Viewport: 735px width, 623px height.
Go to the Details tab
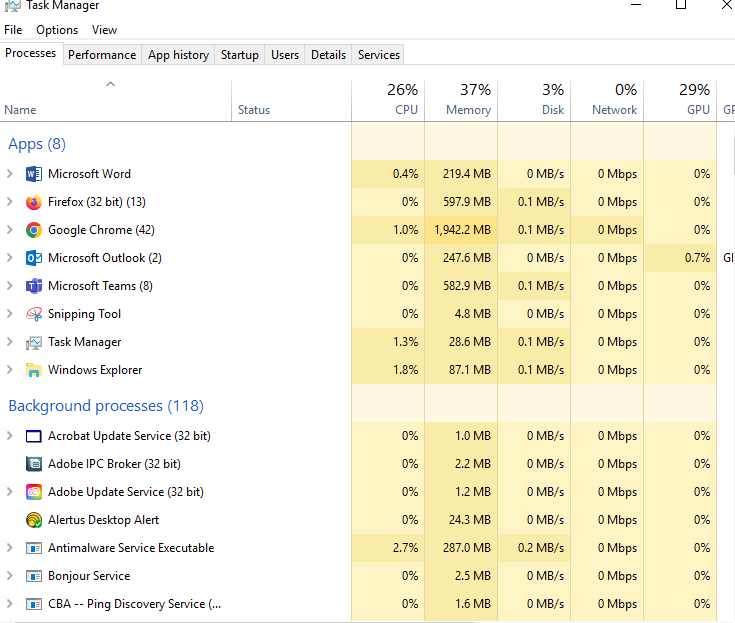(x=328, y=55)
